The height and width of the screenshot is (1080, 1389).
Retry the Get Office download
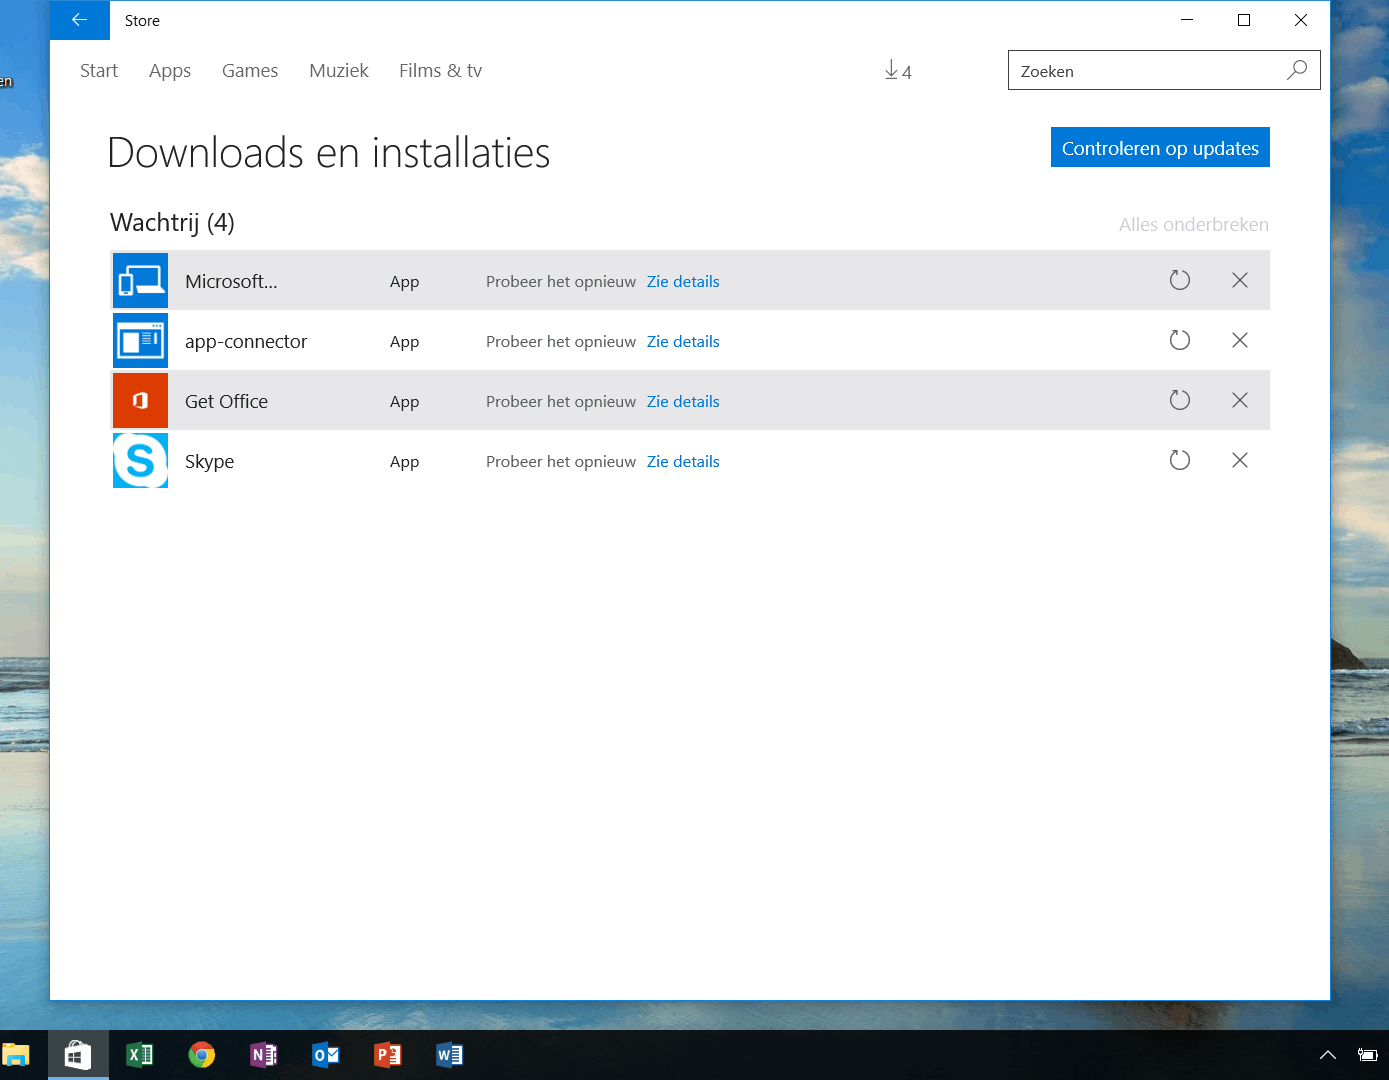pos(1180,400)
